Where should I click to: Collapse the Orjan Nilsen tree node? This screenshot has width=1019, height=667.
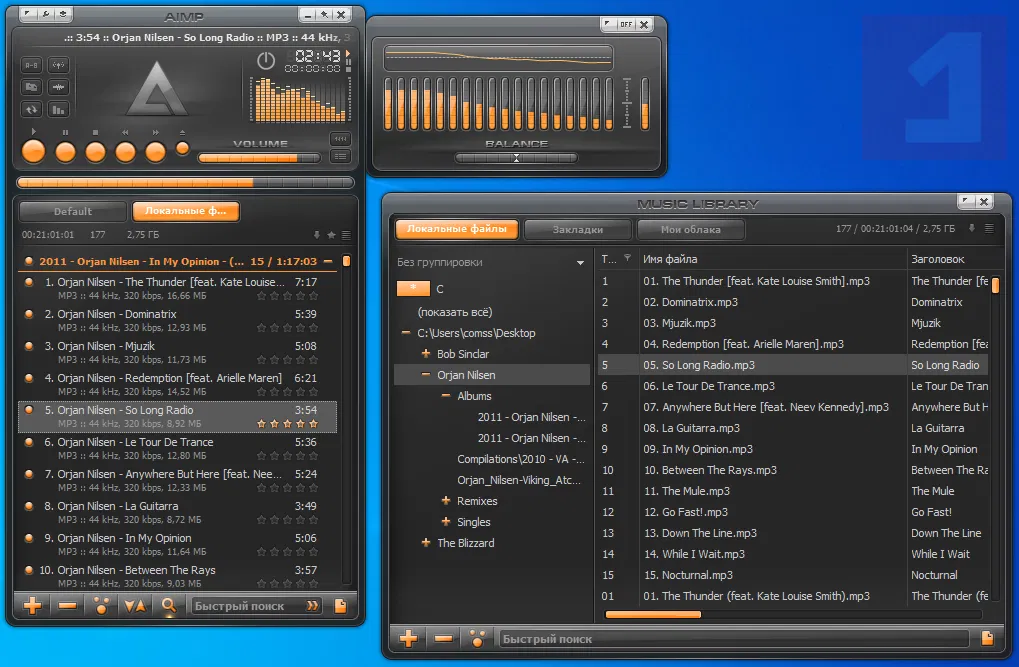coord(426,374)
